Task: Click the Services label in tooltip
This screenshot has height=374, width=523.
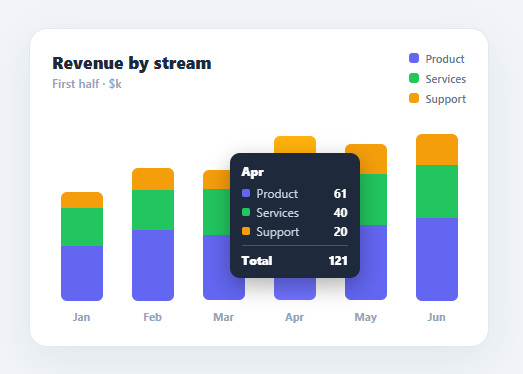Action: pyautogui.click(x=278, y=213)
